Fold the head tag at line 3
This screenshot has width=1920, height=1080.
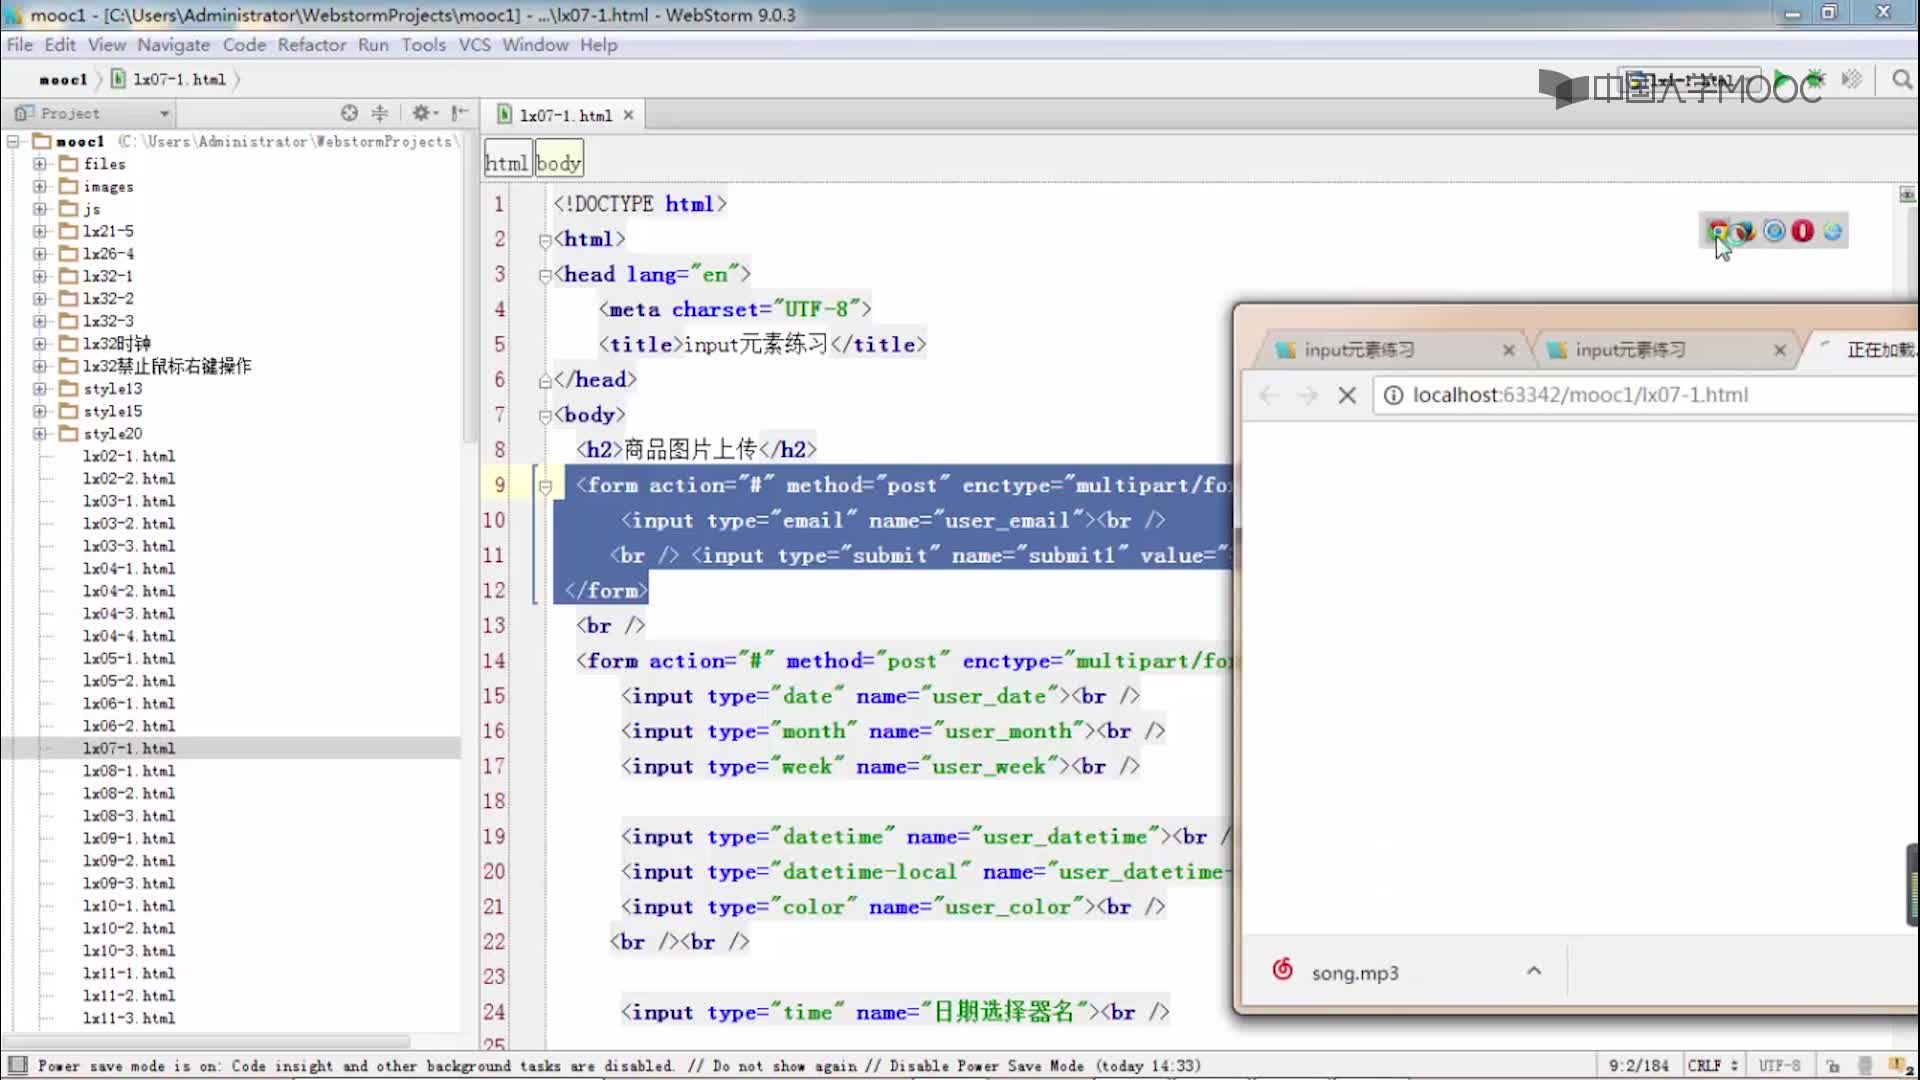point(545,275)
